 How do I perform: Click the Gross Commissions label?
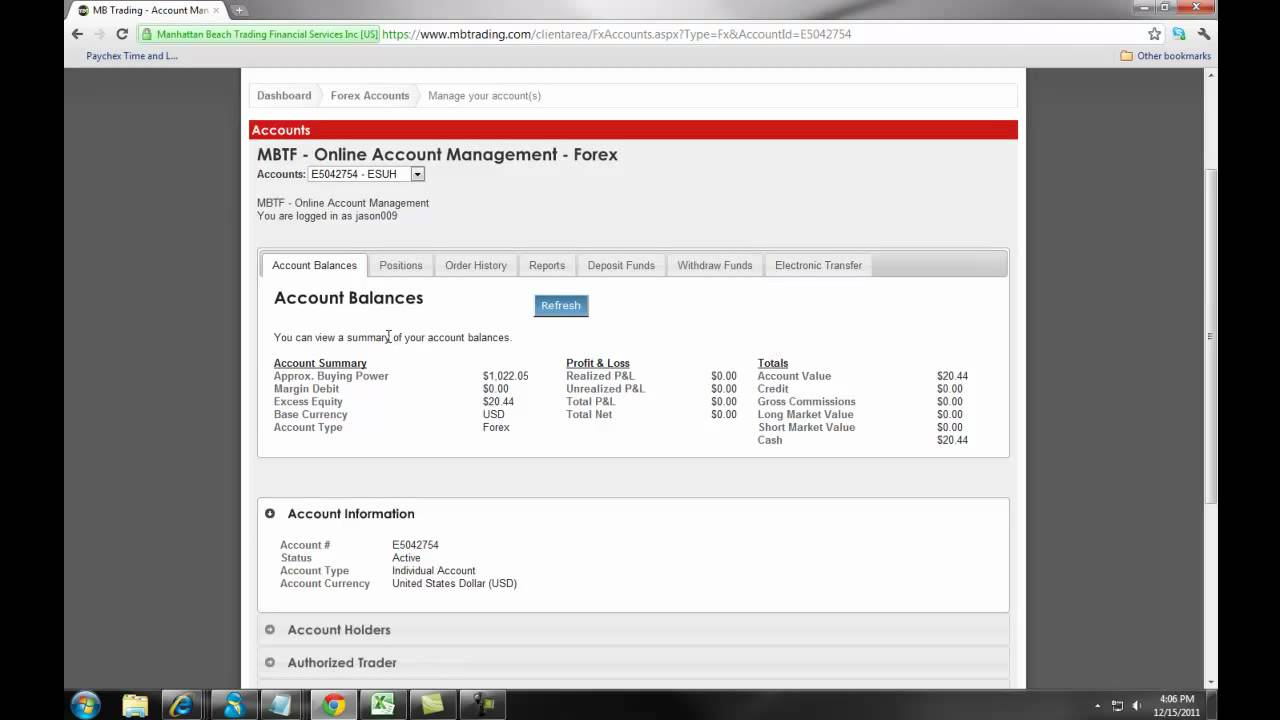point(807,402)
